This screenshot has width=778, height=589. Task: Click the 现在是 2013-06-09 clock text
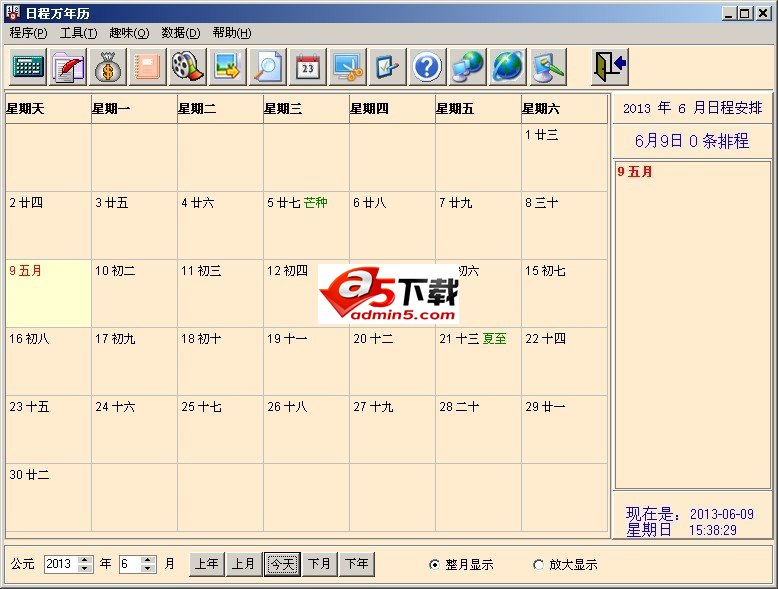690,522
